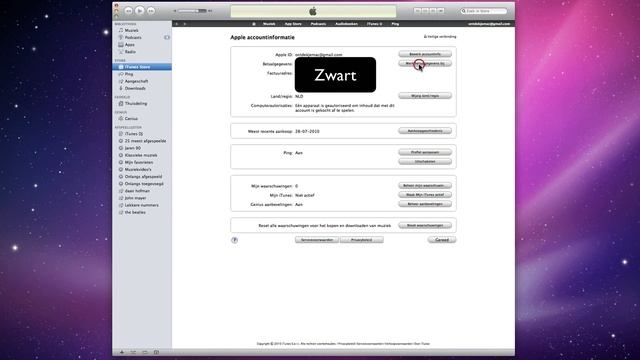Open the Ping store tab
Viewport: 640px width, 360px height.
click(x=395, y=24)
